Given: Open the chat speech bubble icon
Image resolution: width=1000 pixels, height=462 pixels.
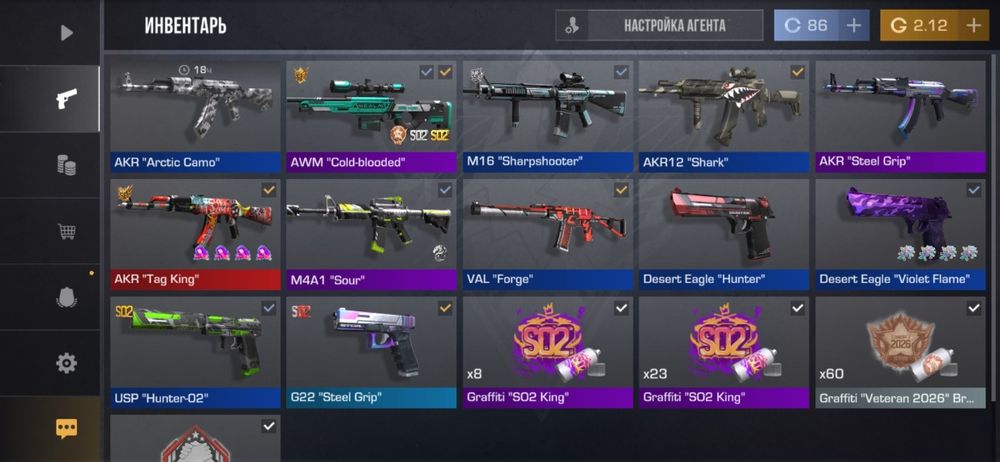Looking at the screenshot, I should [x=66, y=429].
